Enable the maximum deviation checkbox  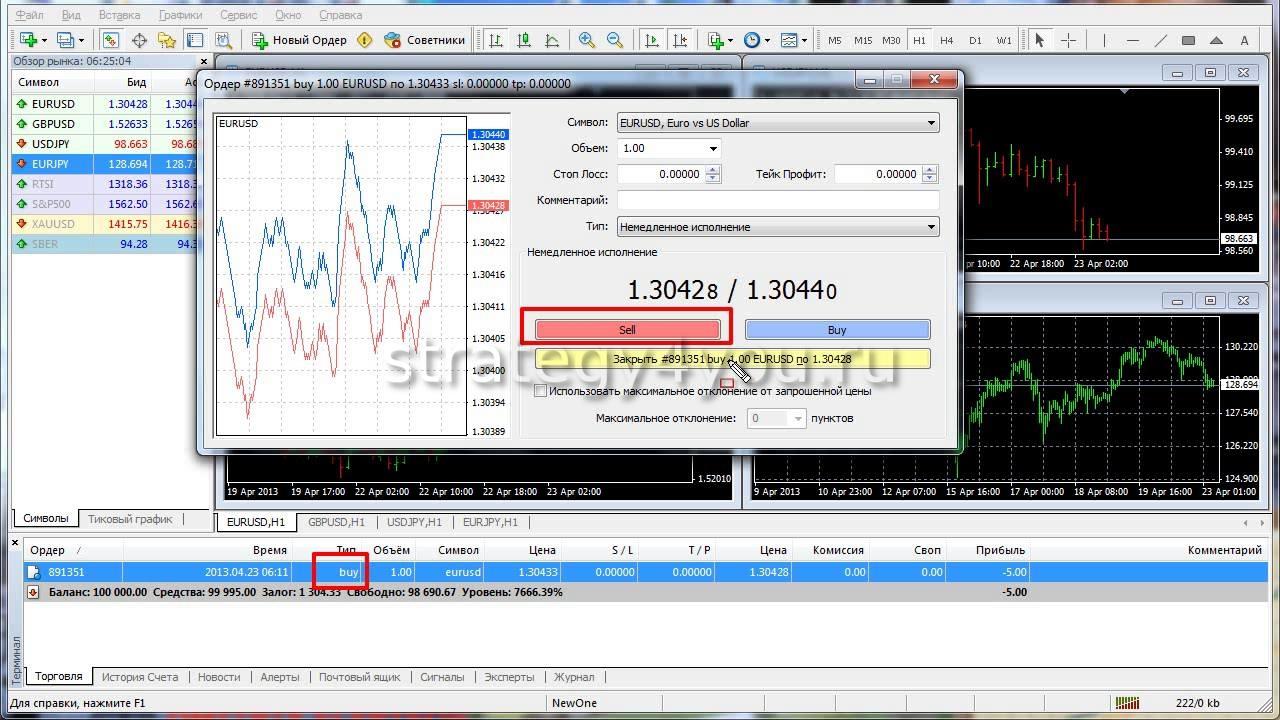pyautogui.click(x=541, y=391)
